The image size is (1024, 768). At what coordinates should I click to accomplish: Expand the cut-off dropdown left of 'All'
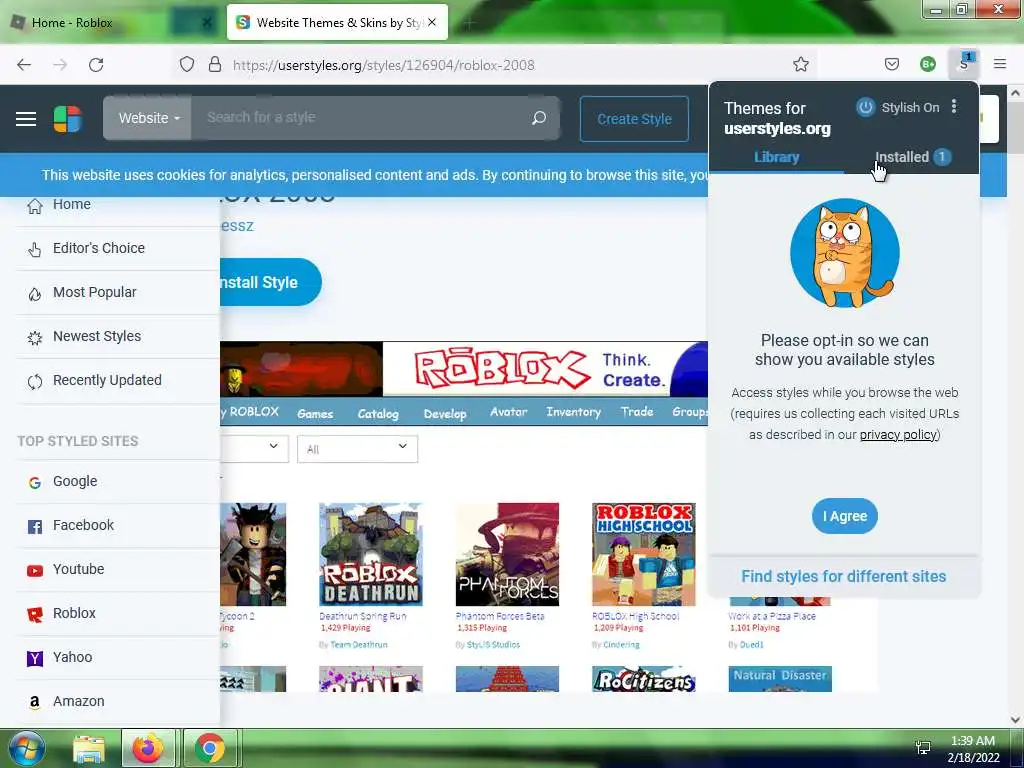[x=254, y=449]
